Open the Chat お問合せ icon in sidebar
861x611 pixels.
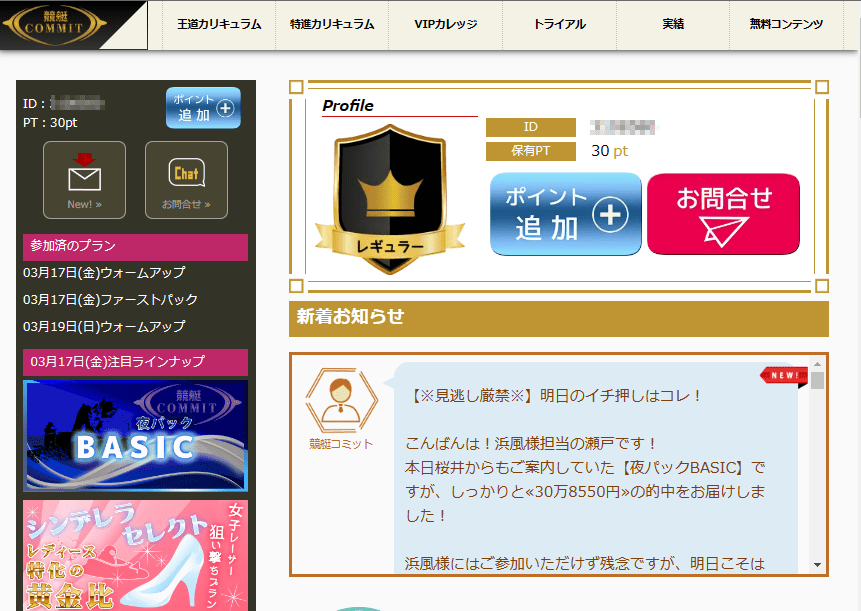(186, 180)
